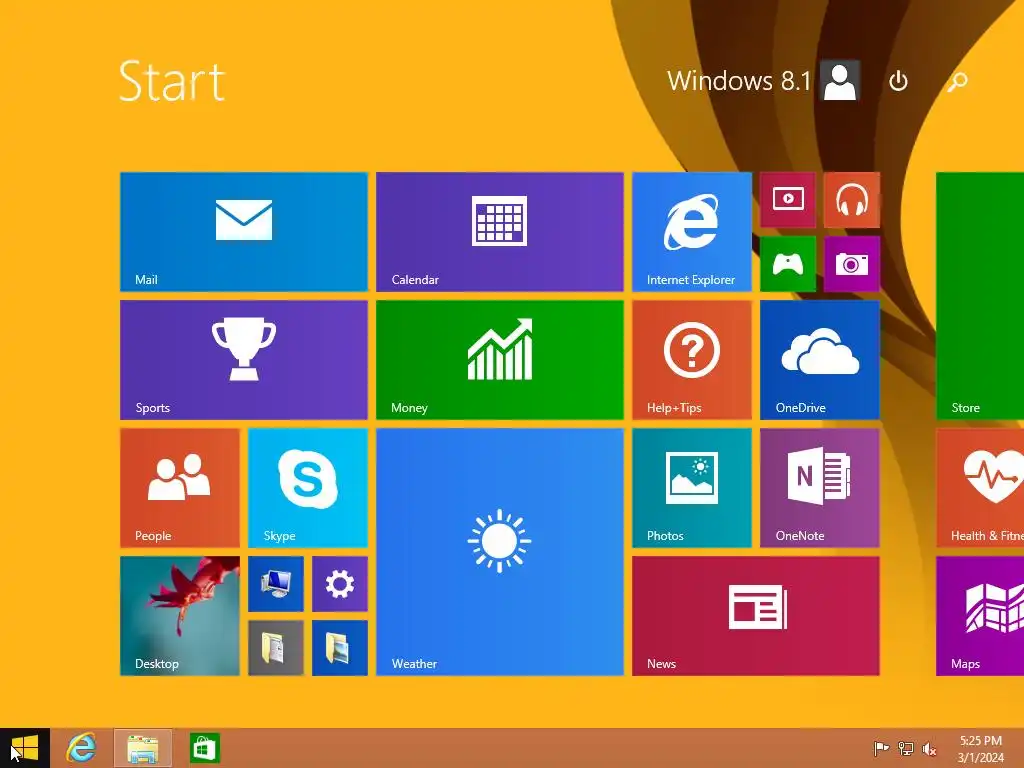Open the Pictures folder tile
This screenshot has width=1024, height=768.
click(340, 648)
